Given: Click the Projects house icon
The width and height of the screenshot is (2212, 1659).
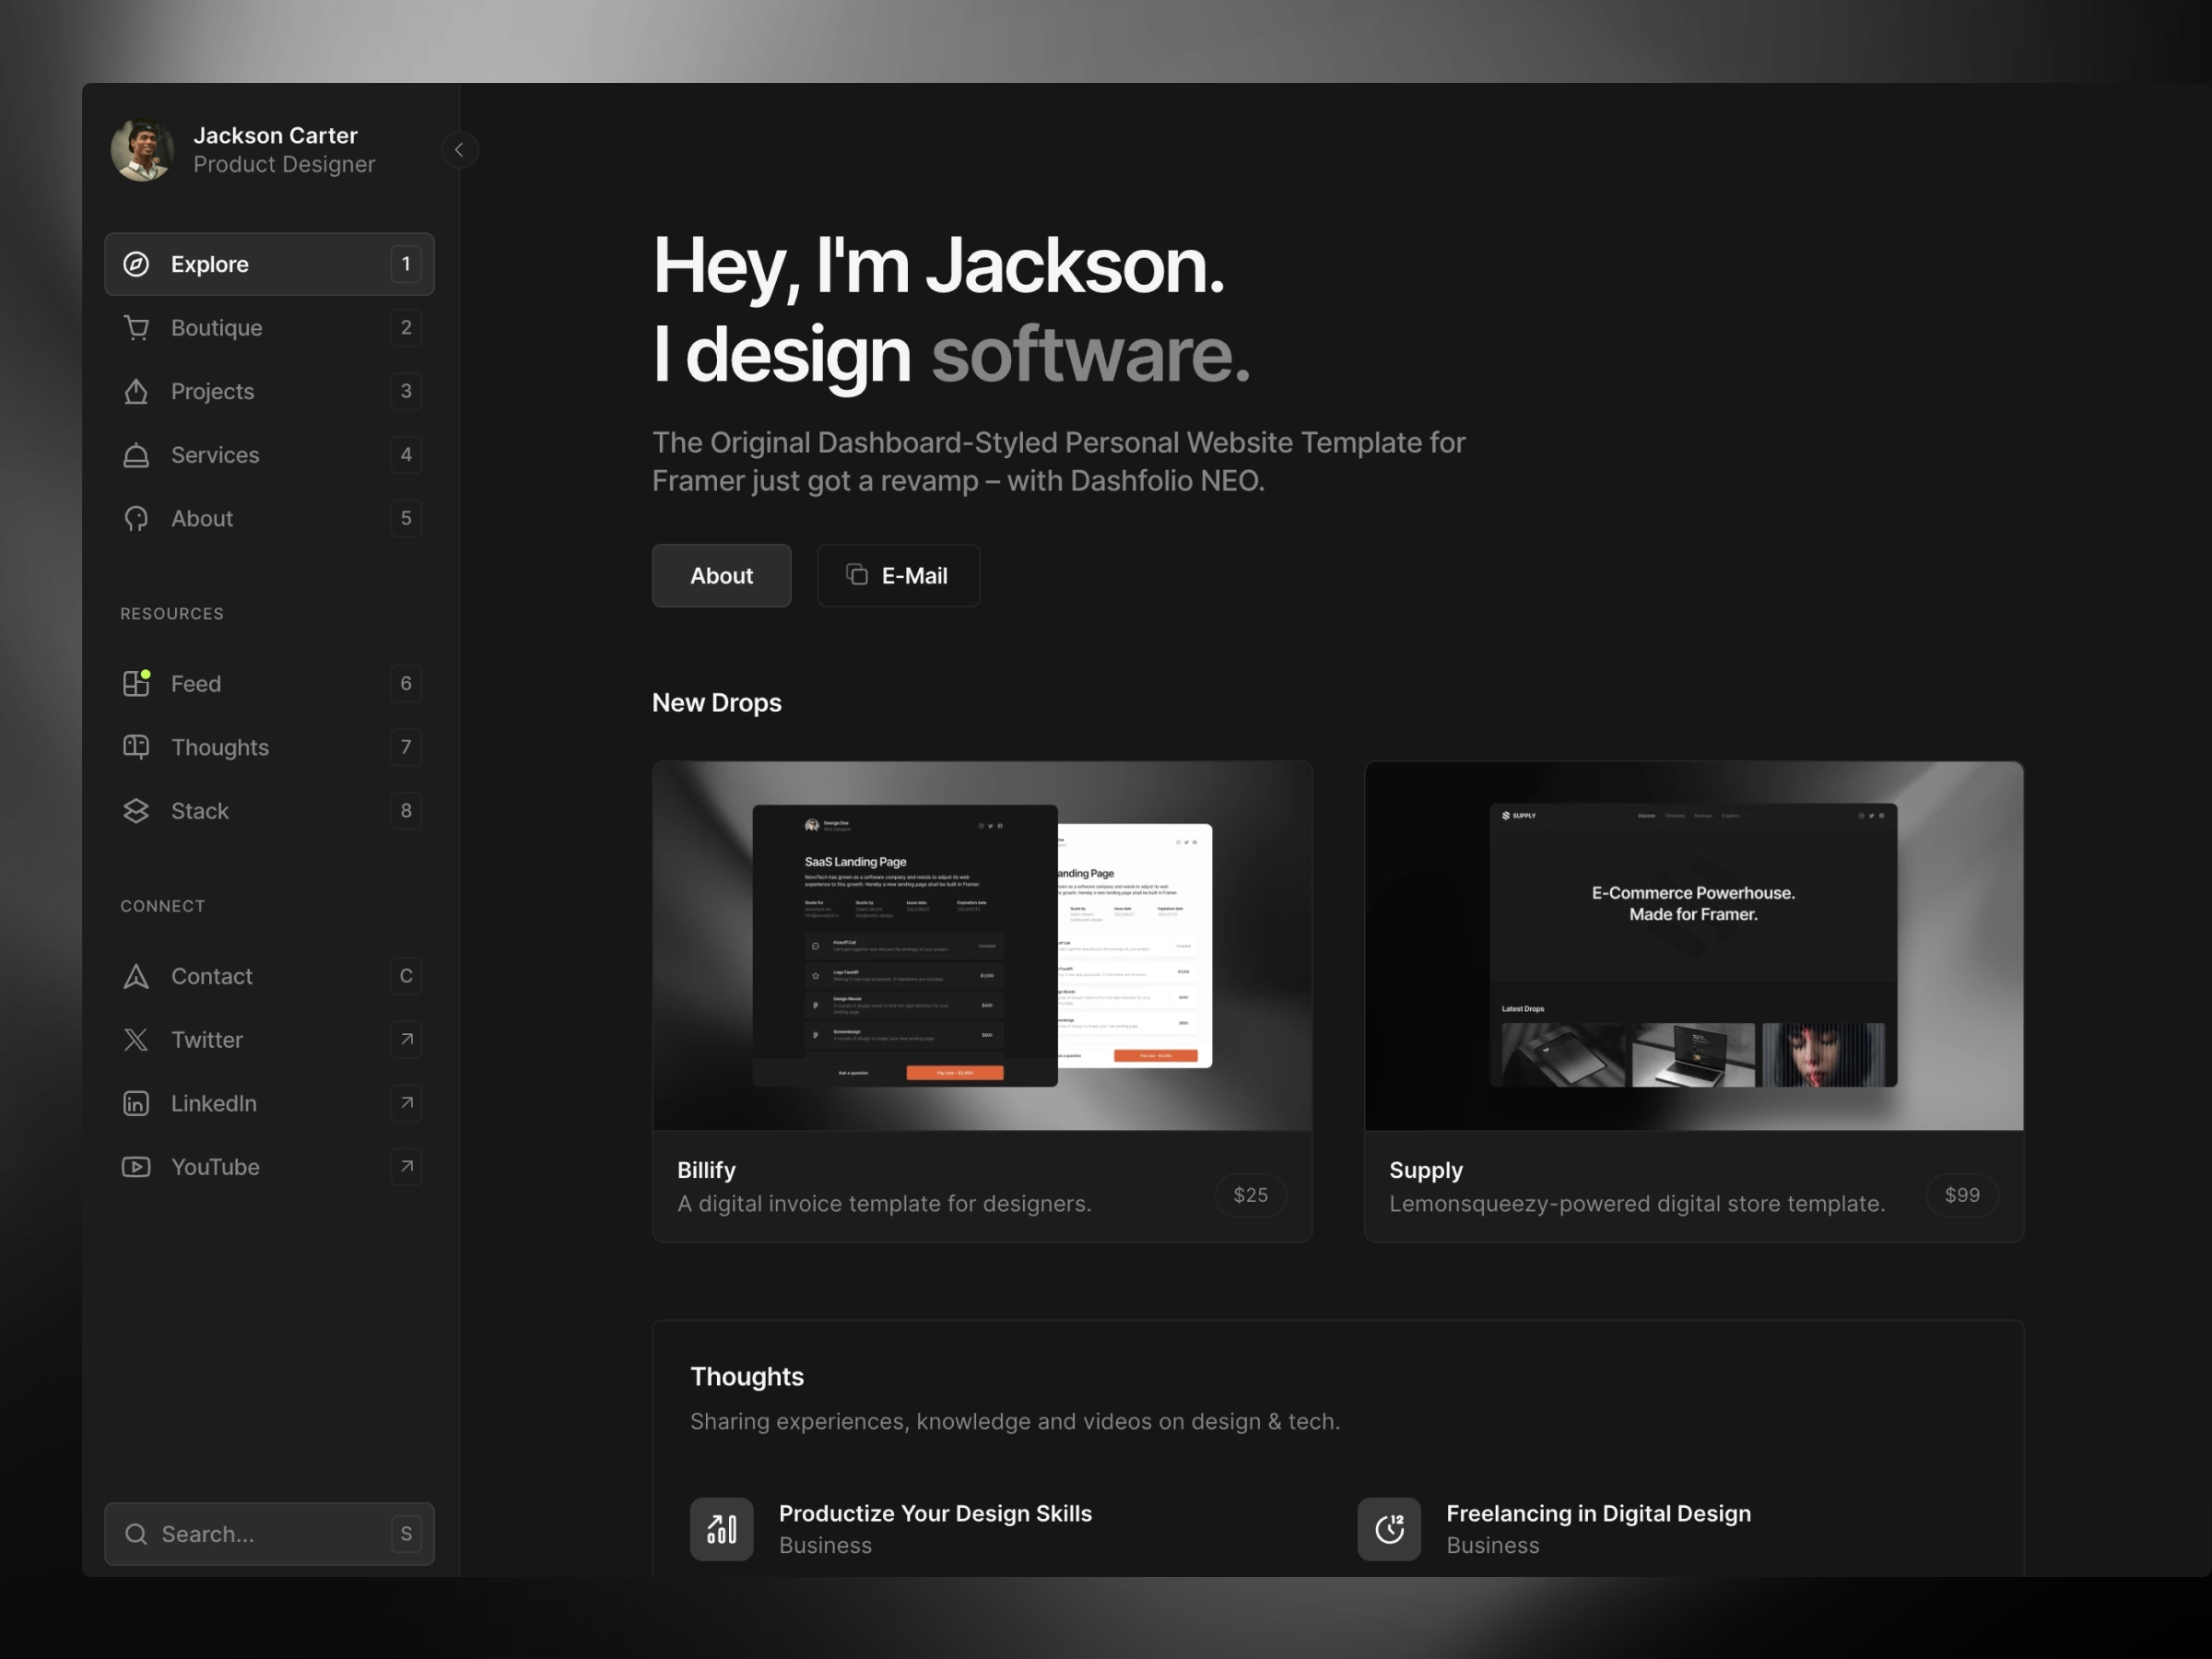Looking at the screenshot, I should 135,391.
